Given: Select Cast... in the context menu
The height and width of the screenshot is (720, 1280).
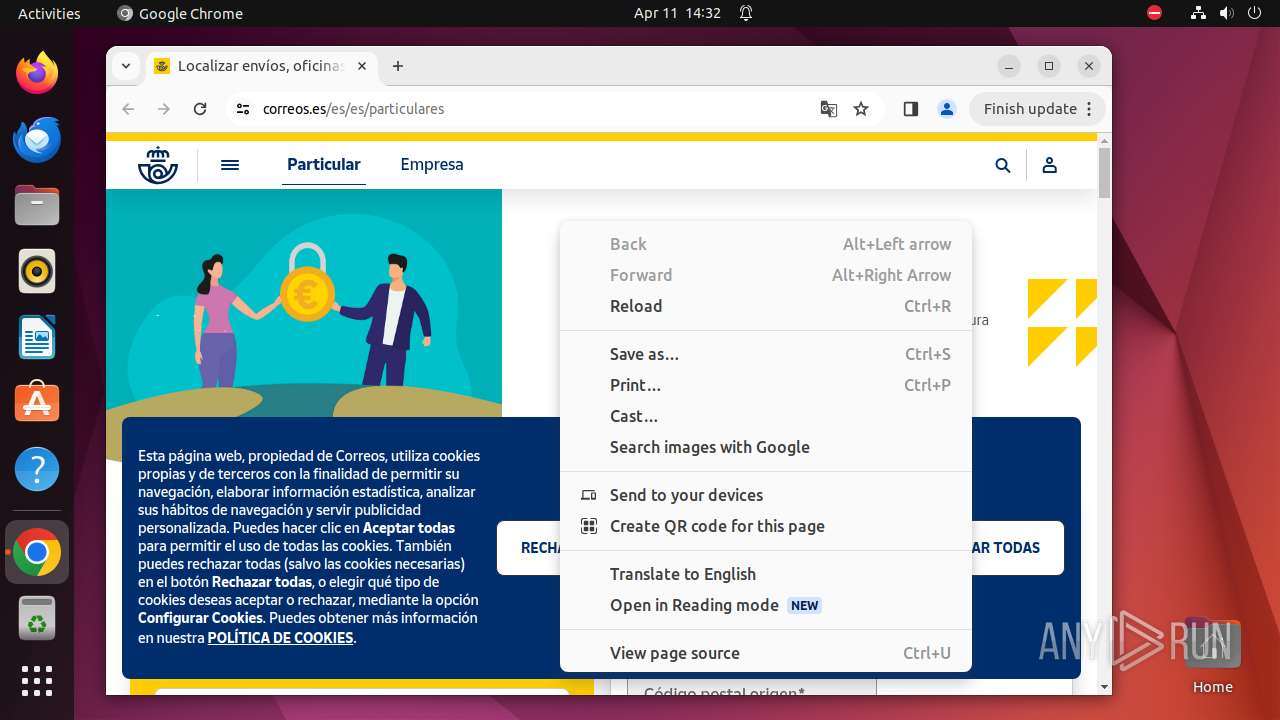Looking at the screenshot, I should point(766,416).
